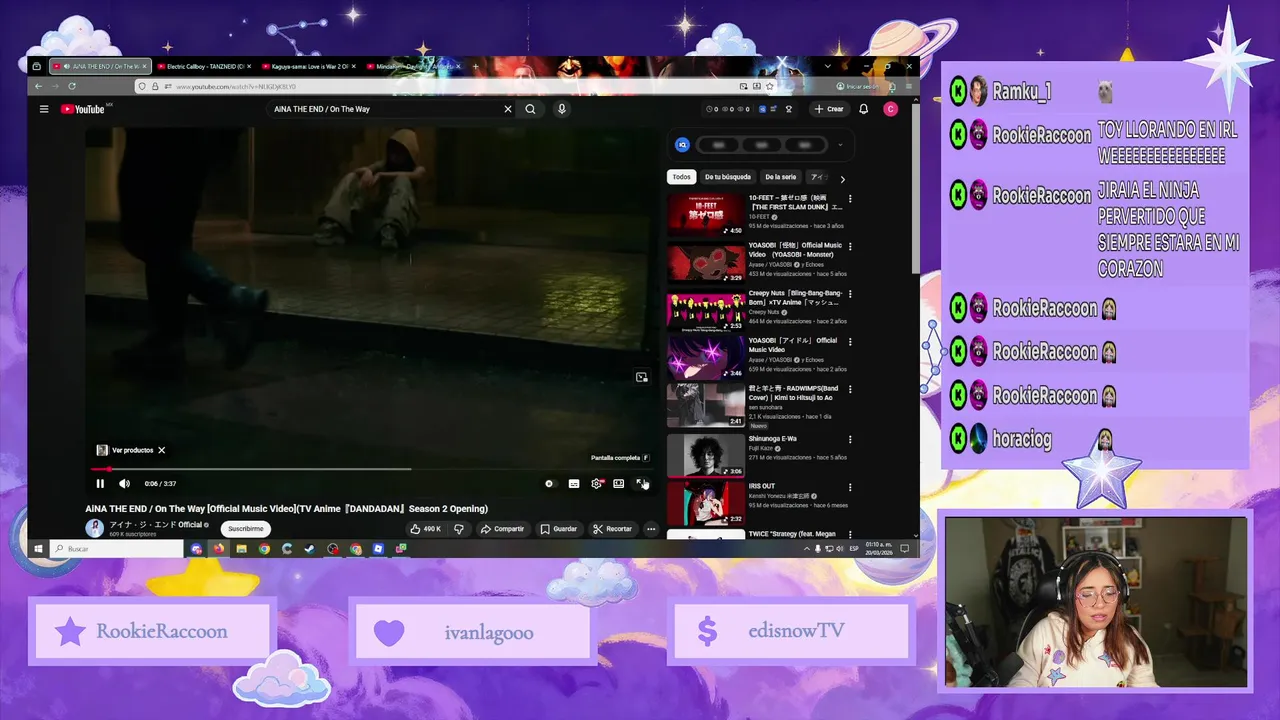Open options menu for YOASOBI アイドル video
This screenshot has width=1280, height=720.
pyautogui.click(x=850, y=342)
